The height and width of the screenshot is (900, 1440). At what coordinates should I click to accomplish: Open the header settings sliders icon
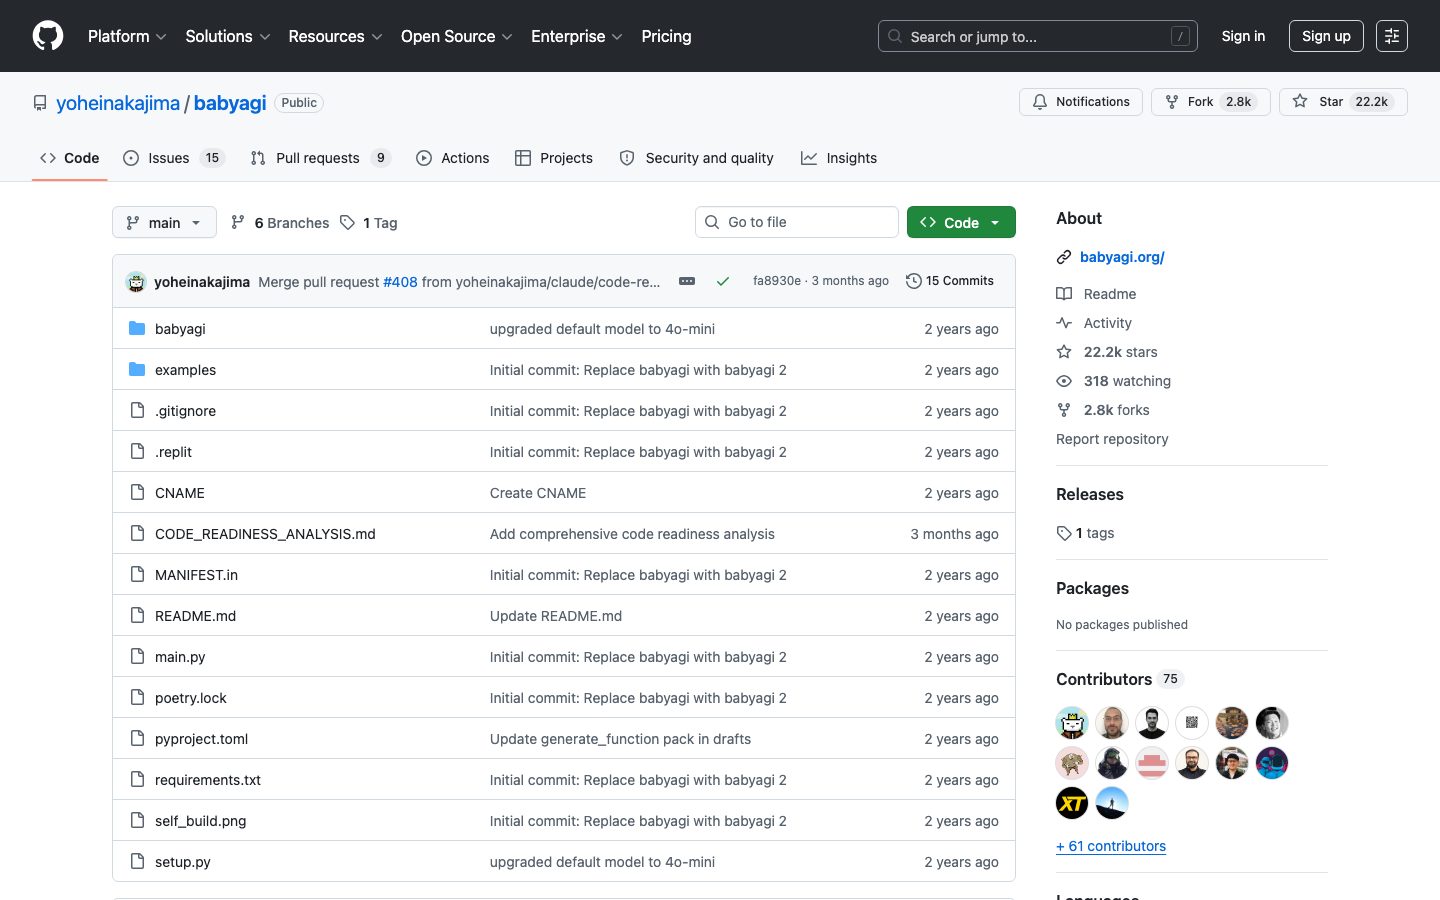[x=1392, y=36]
